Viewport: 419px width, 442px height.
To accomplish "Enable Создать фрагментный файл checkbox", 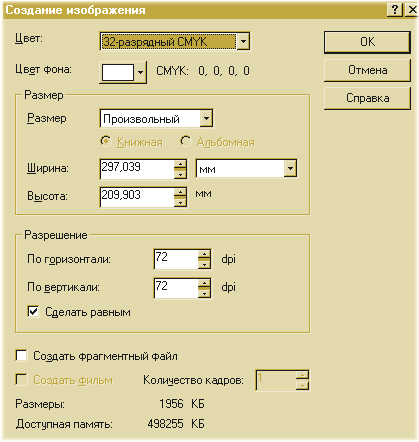I will 21,356.
